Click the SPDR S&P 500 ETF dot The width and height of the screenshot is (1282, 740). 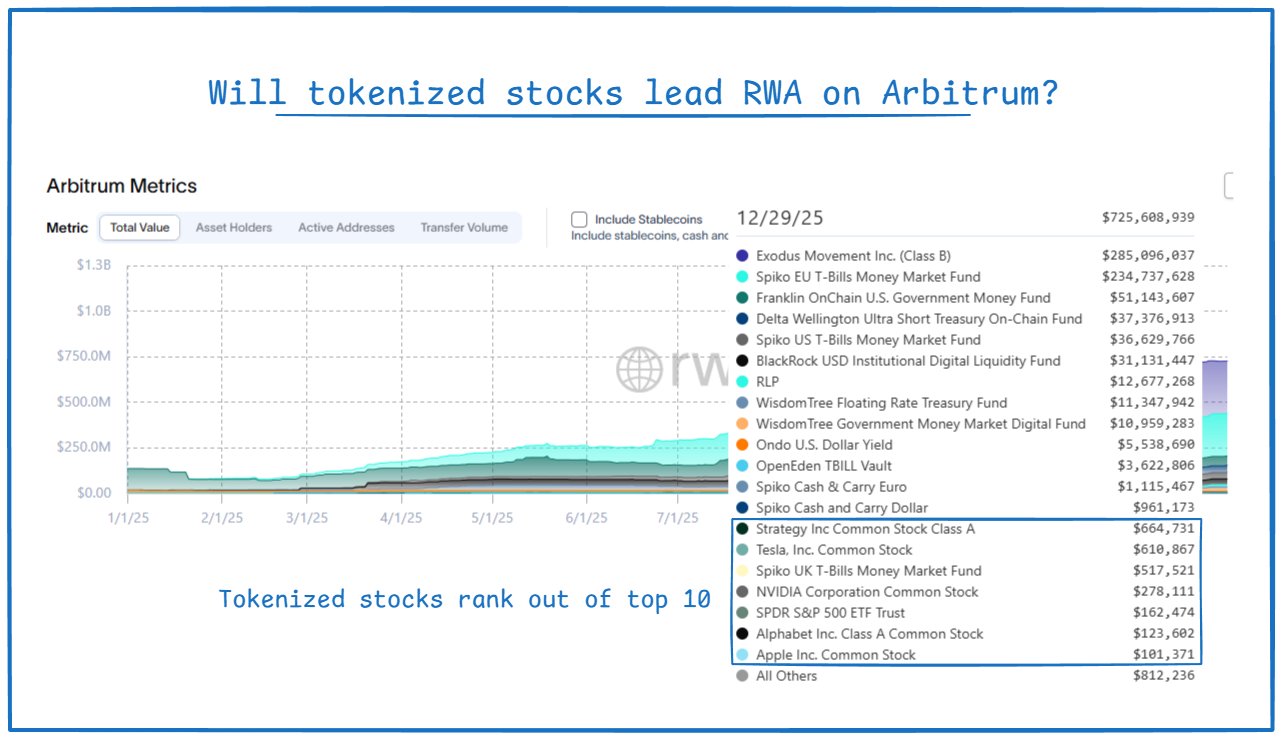(x=741, y=613)
